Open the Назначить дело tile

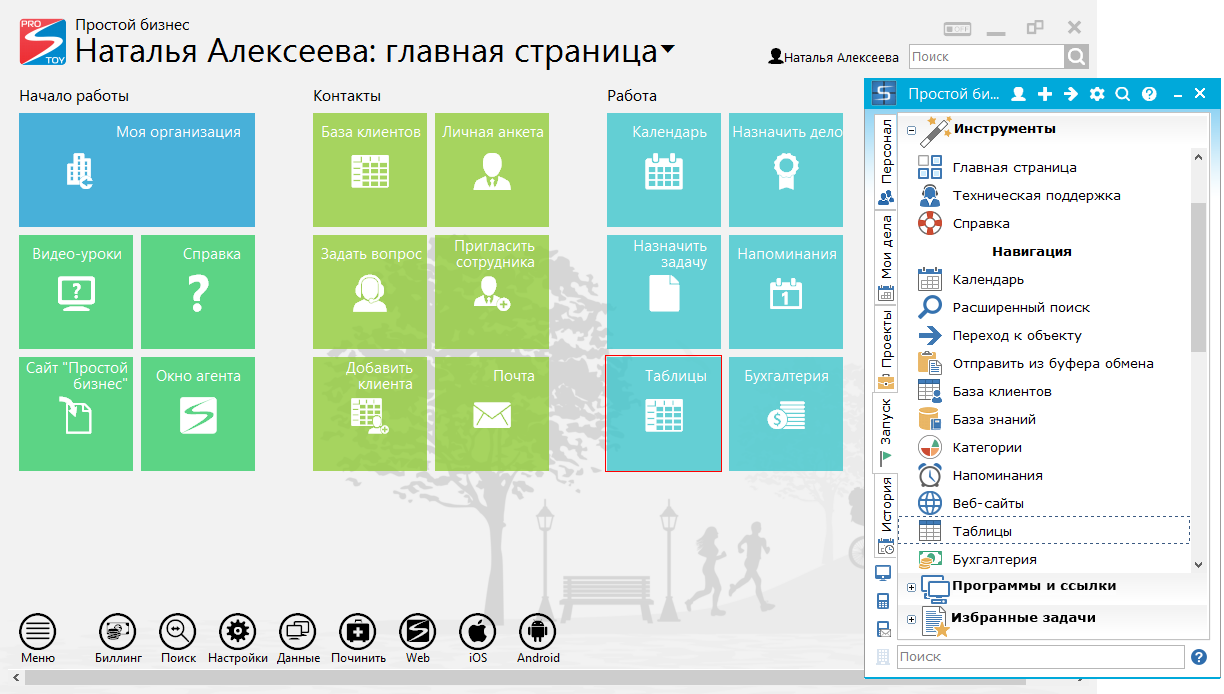pyautogui.click(x=786, y=170)
